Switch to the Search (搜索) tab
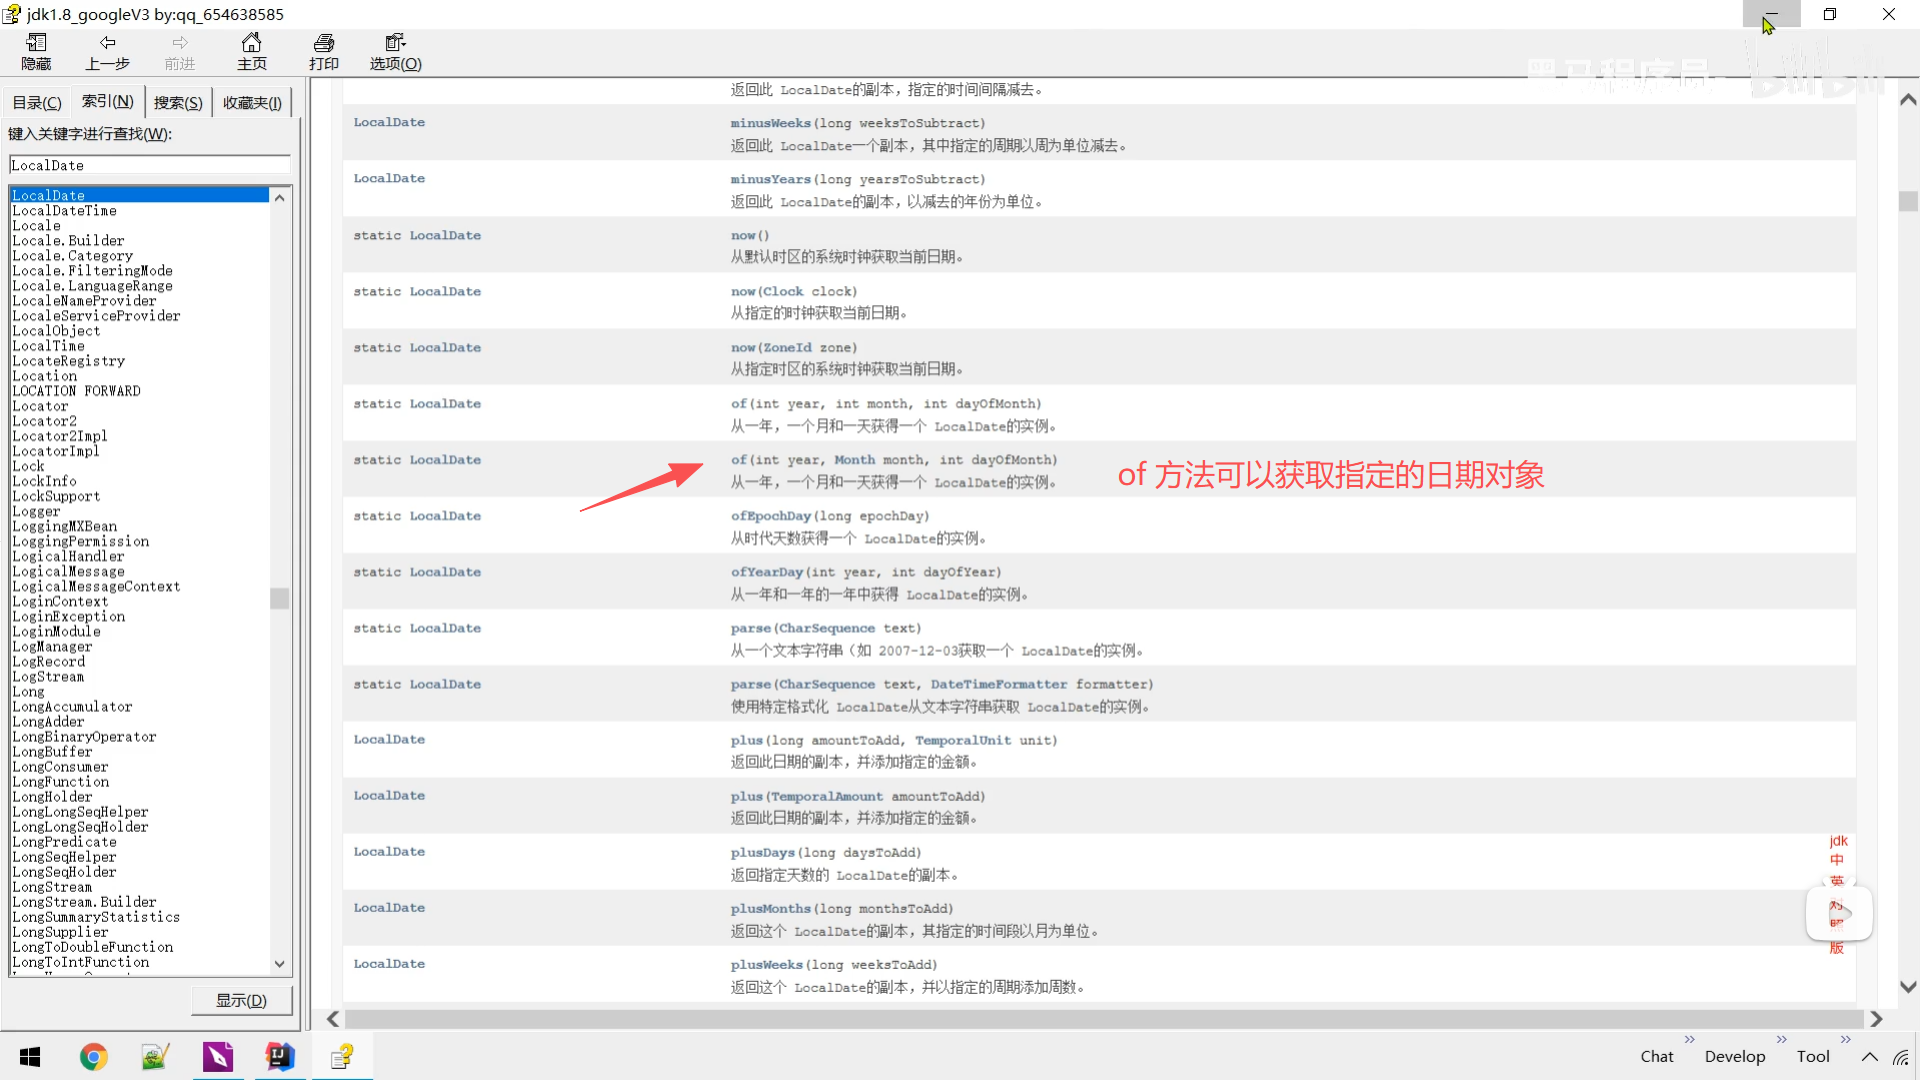1920x1080 pixels. (x=178, y=102)
